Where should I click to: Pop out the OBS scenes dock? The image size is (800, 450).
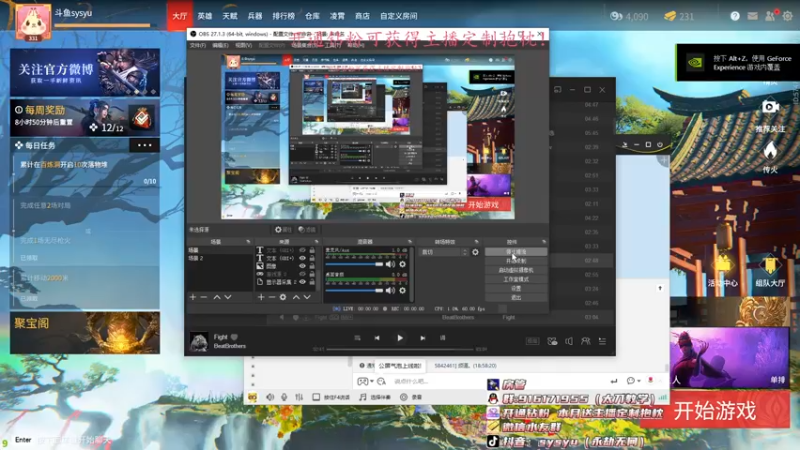click(x=248, y=242)
